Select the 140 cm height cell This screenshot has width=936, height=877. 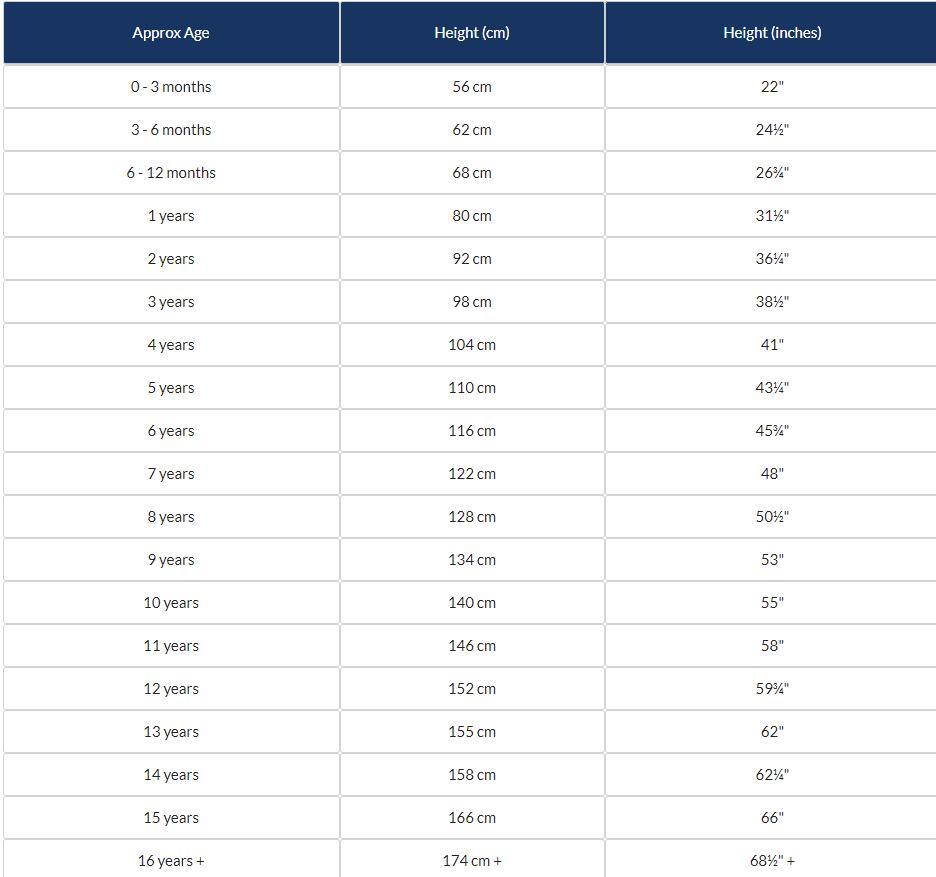tap(472, 603)
